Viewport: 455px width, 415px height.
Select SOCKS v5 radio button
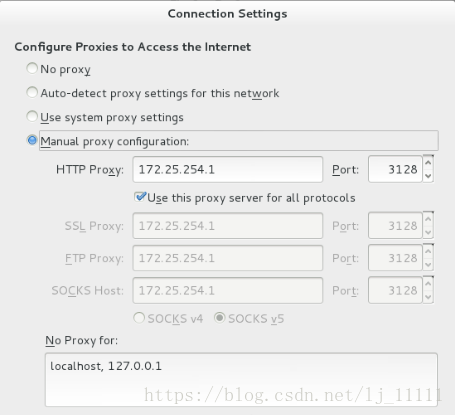(220, 318)
